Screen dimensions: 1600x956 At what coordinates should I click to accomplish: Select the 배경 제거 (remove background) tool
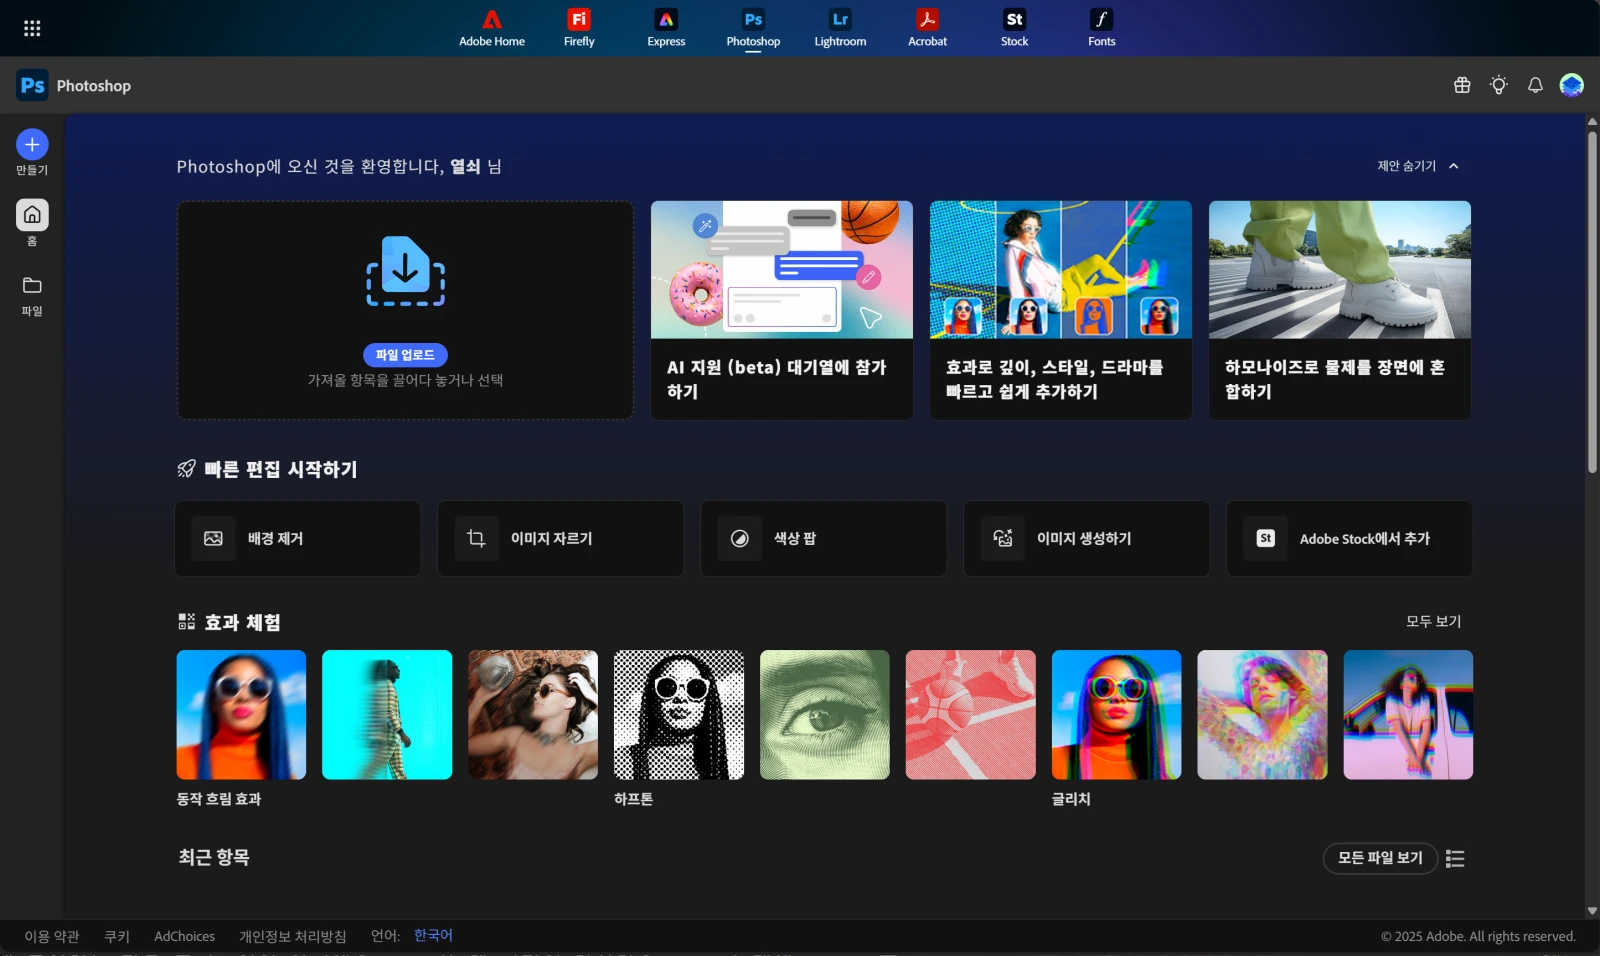(297, 538)
